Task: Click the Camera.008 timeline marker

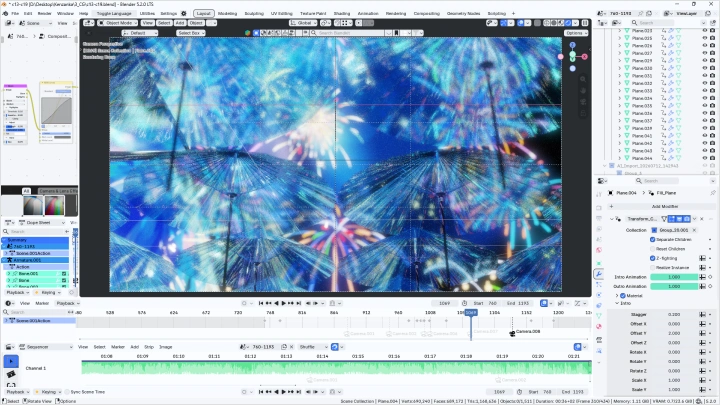Action: click(x=525, y=332)
